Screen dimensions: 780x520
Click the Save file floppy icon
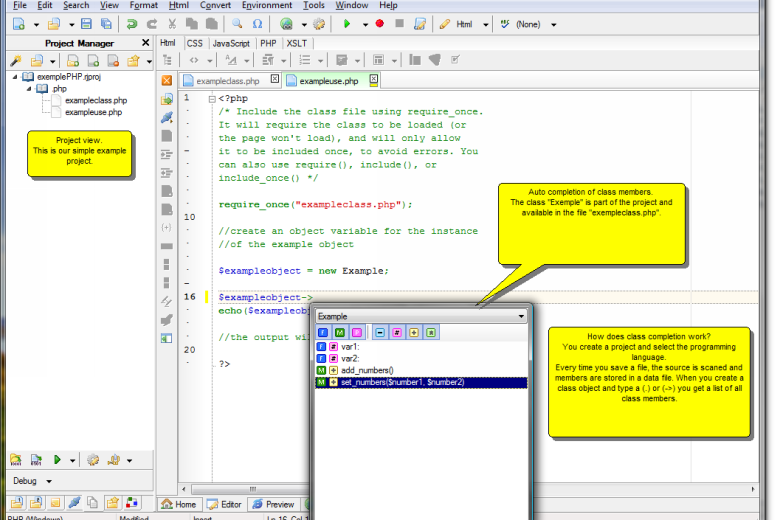86,24
